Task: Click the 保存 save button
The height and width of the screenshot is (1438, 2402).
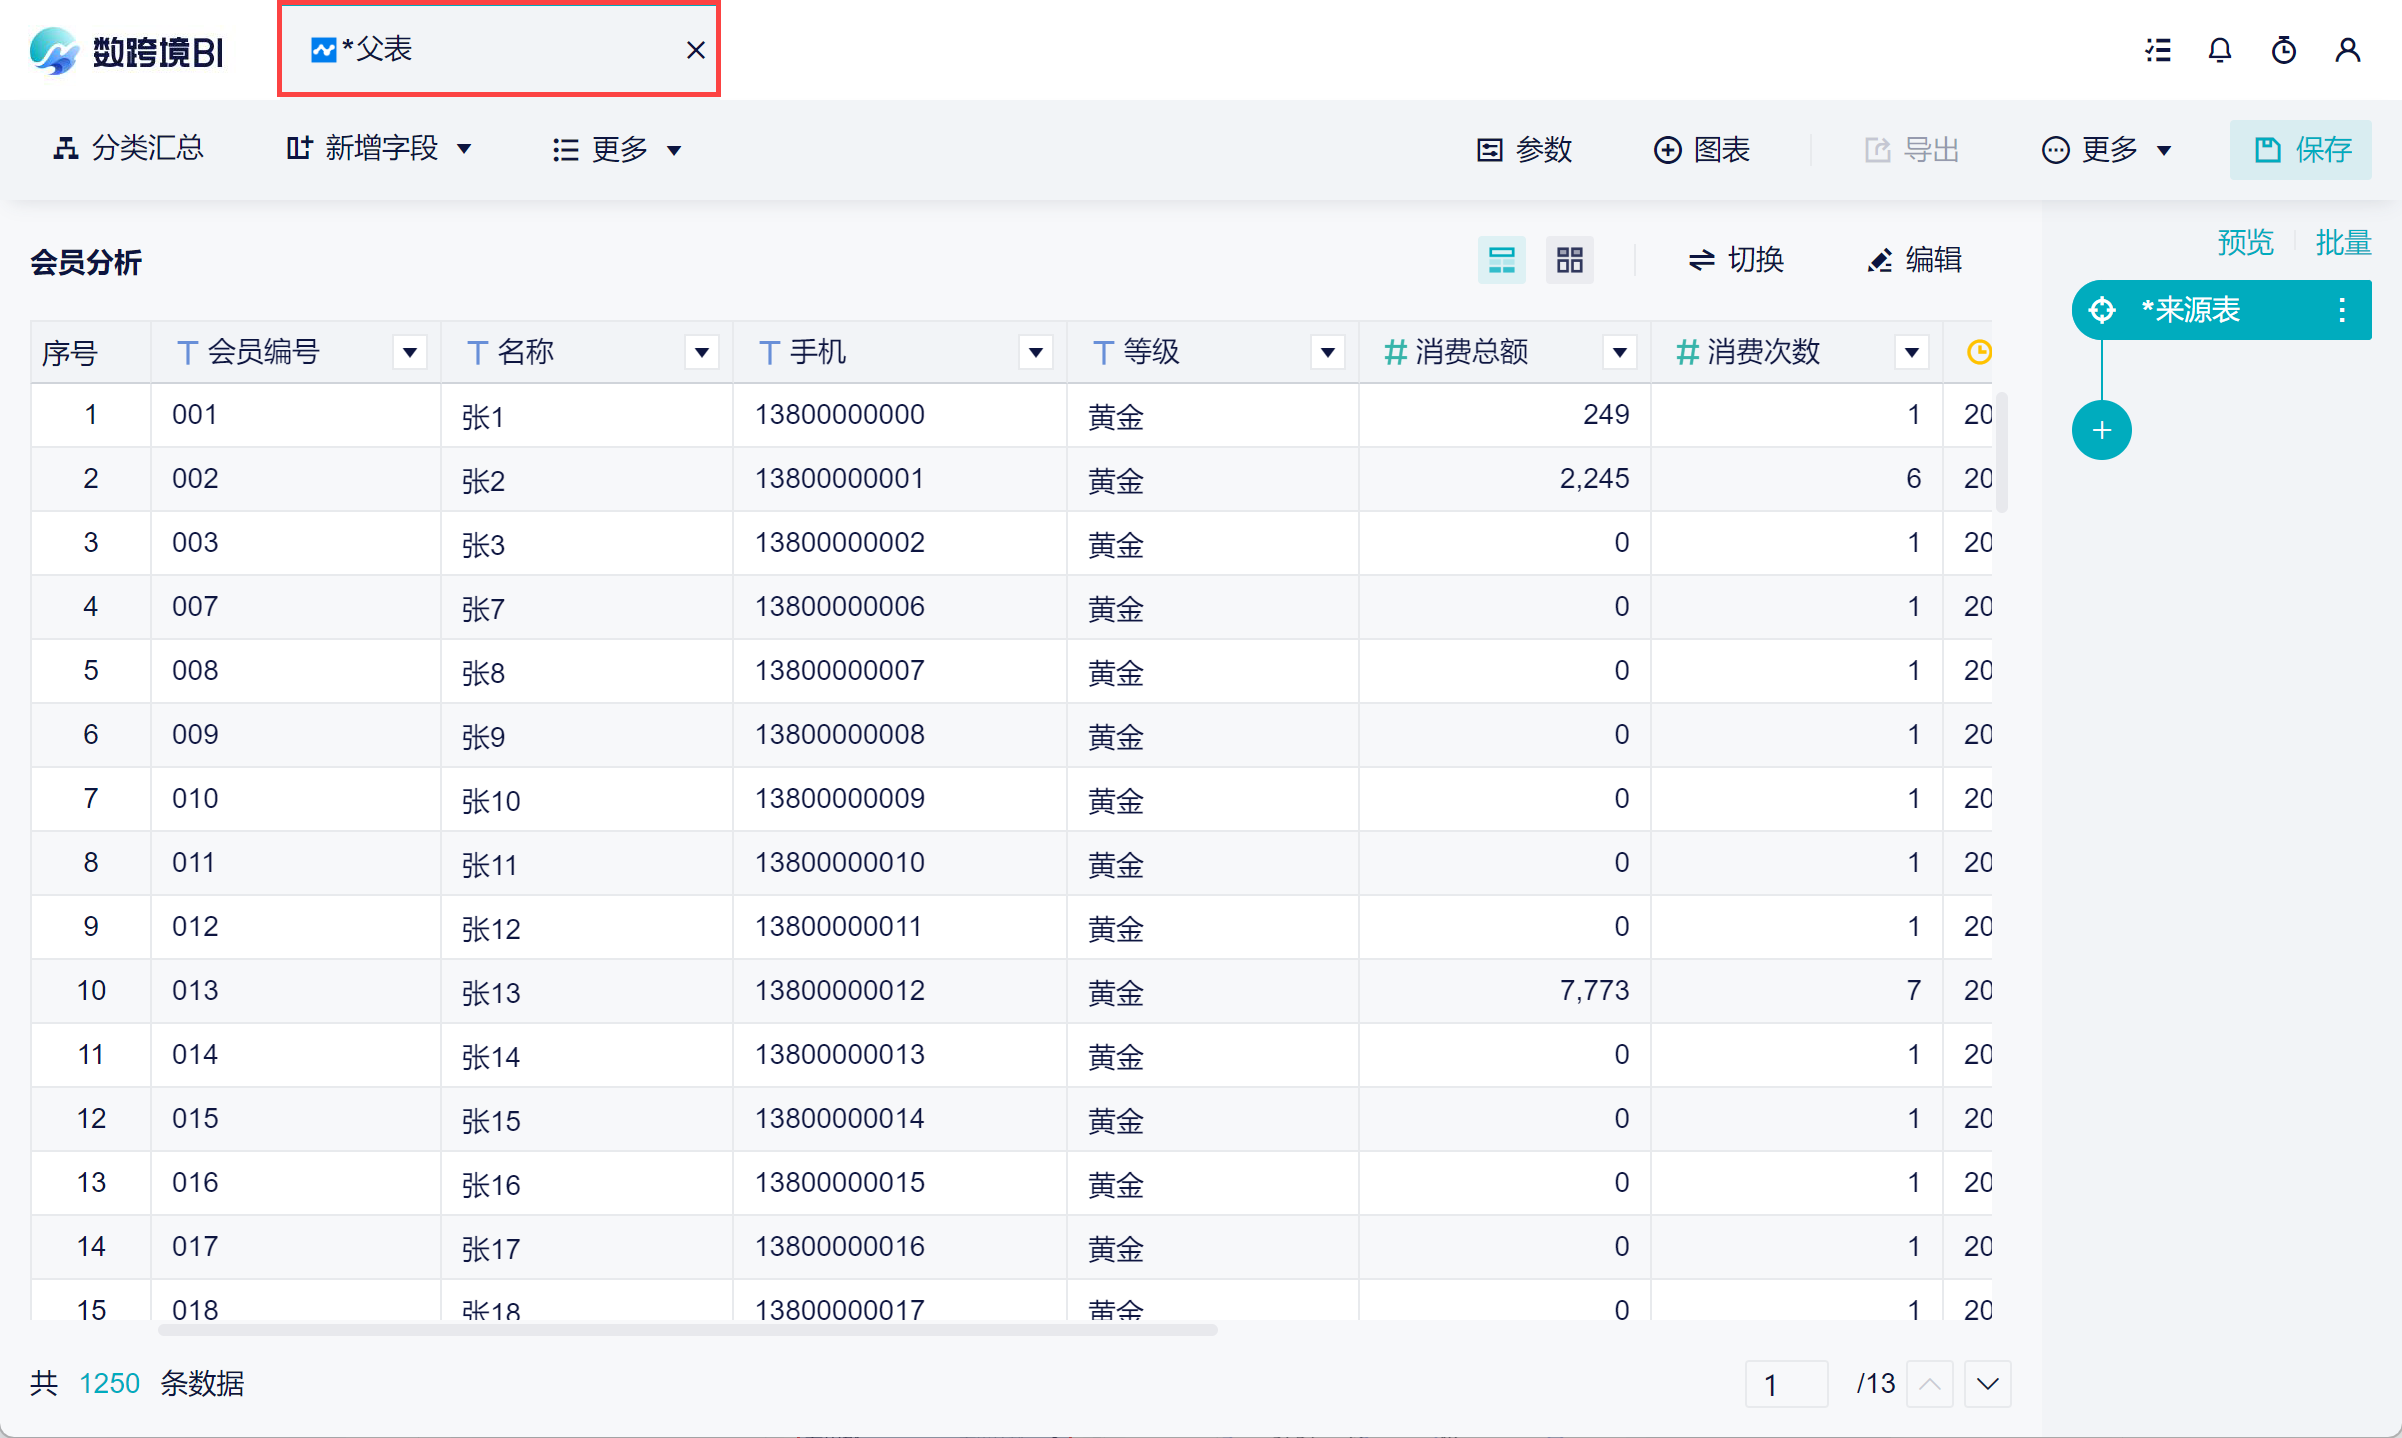Action: pyautogui.click(x=2301, y=150)
